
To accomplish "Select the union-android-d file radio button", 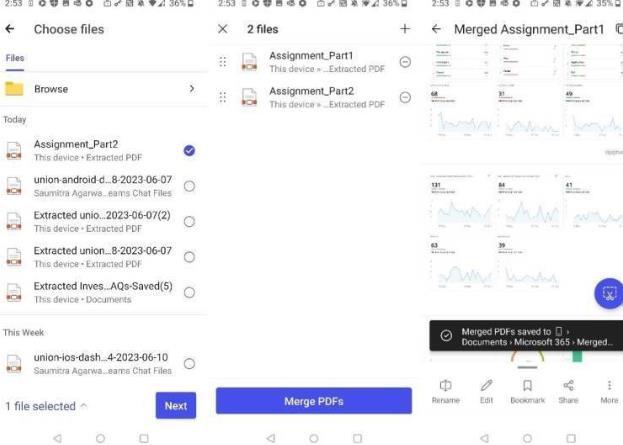I will (x=190, y=186).
